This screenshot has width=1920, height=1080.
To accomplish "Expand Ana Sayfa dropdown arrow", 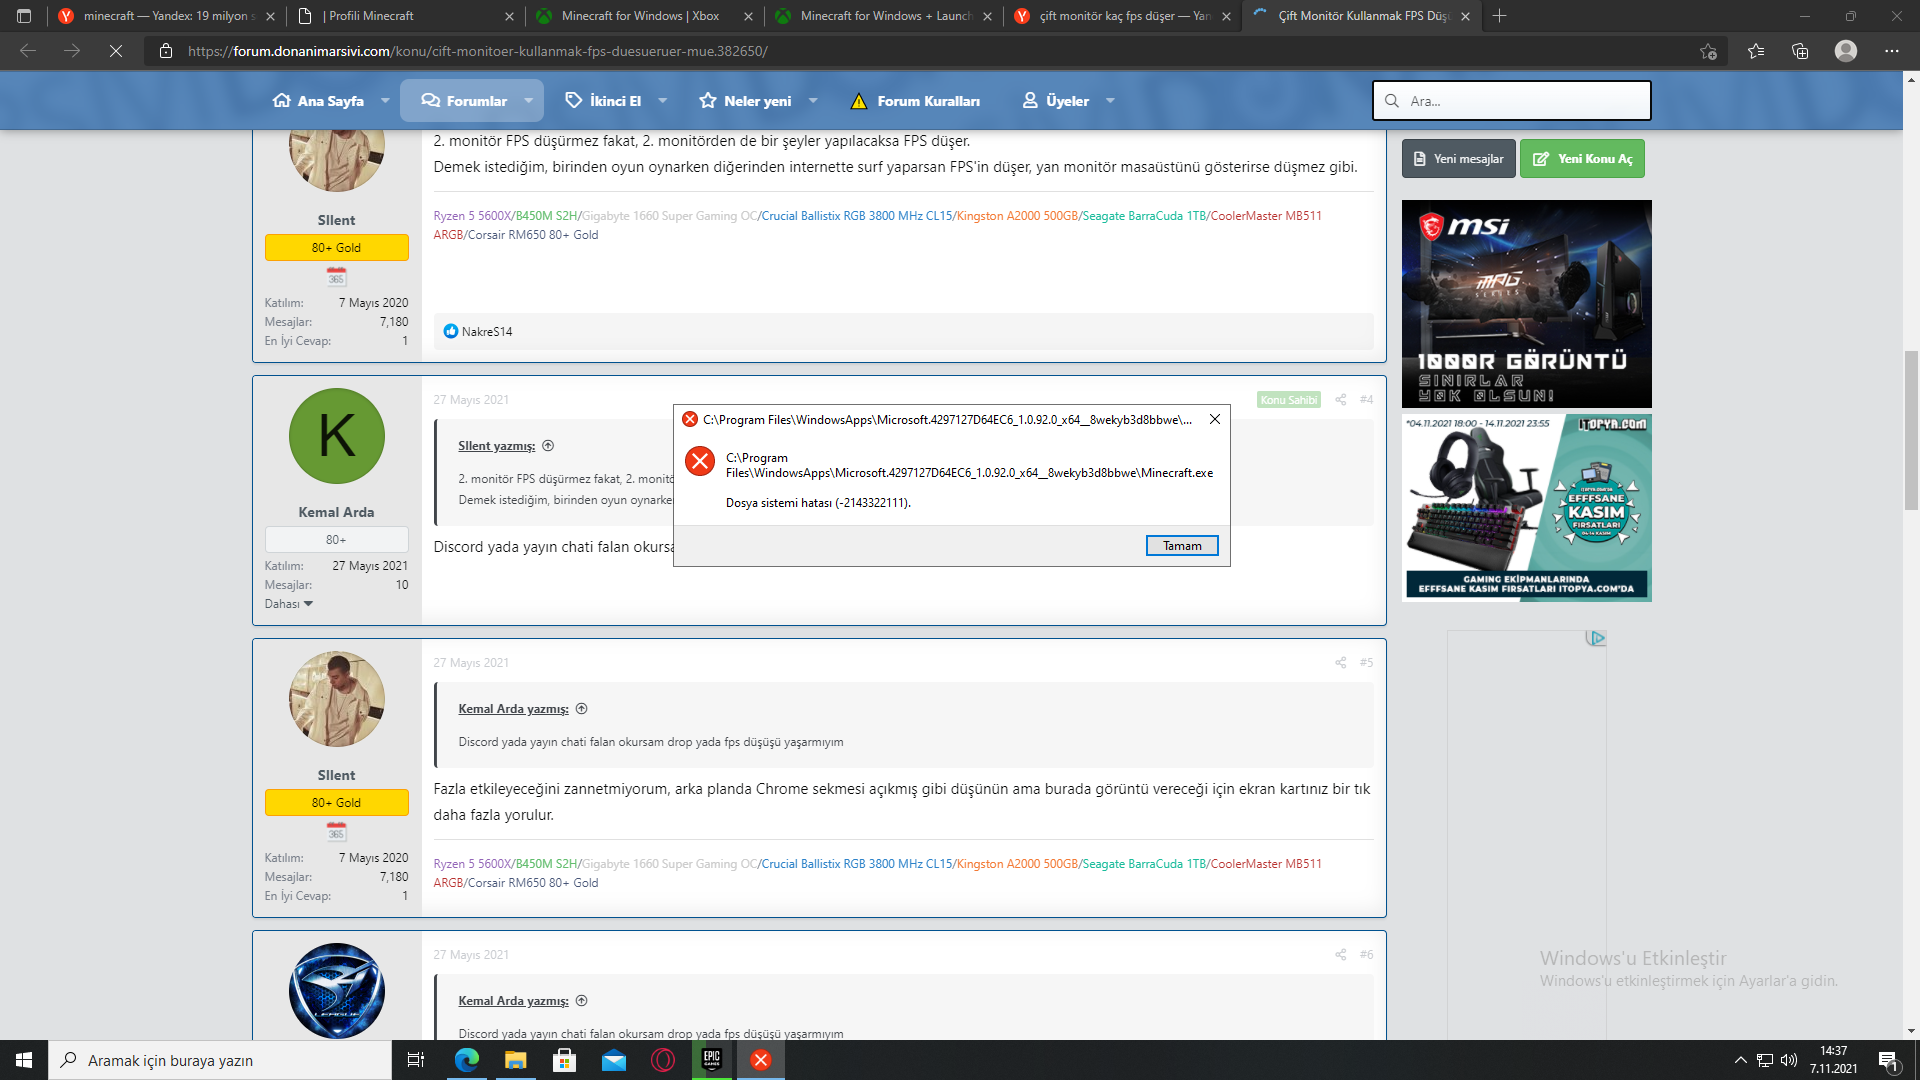I will point(385,101).
